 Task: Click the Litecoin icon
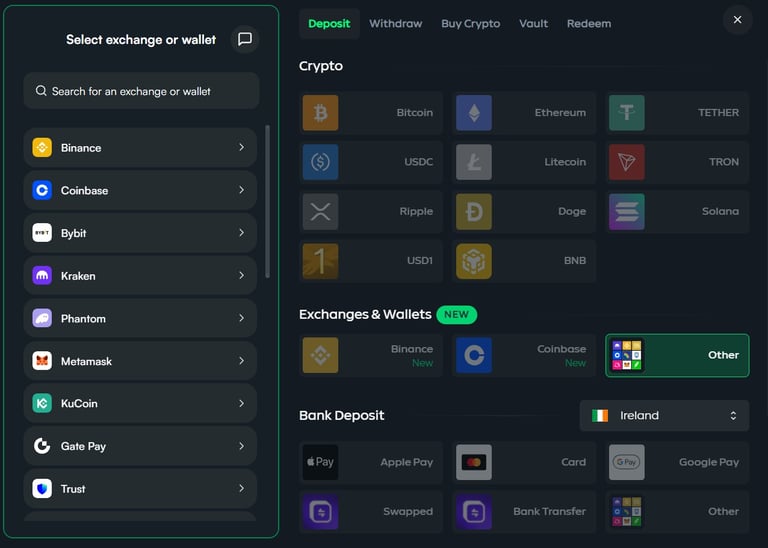(x=474, y=162)
